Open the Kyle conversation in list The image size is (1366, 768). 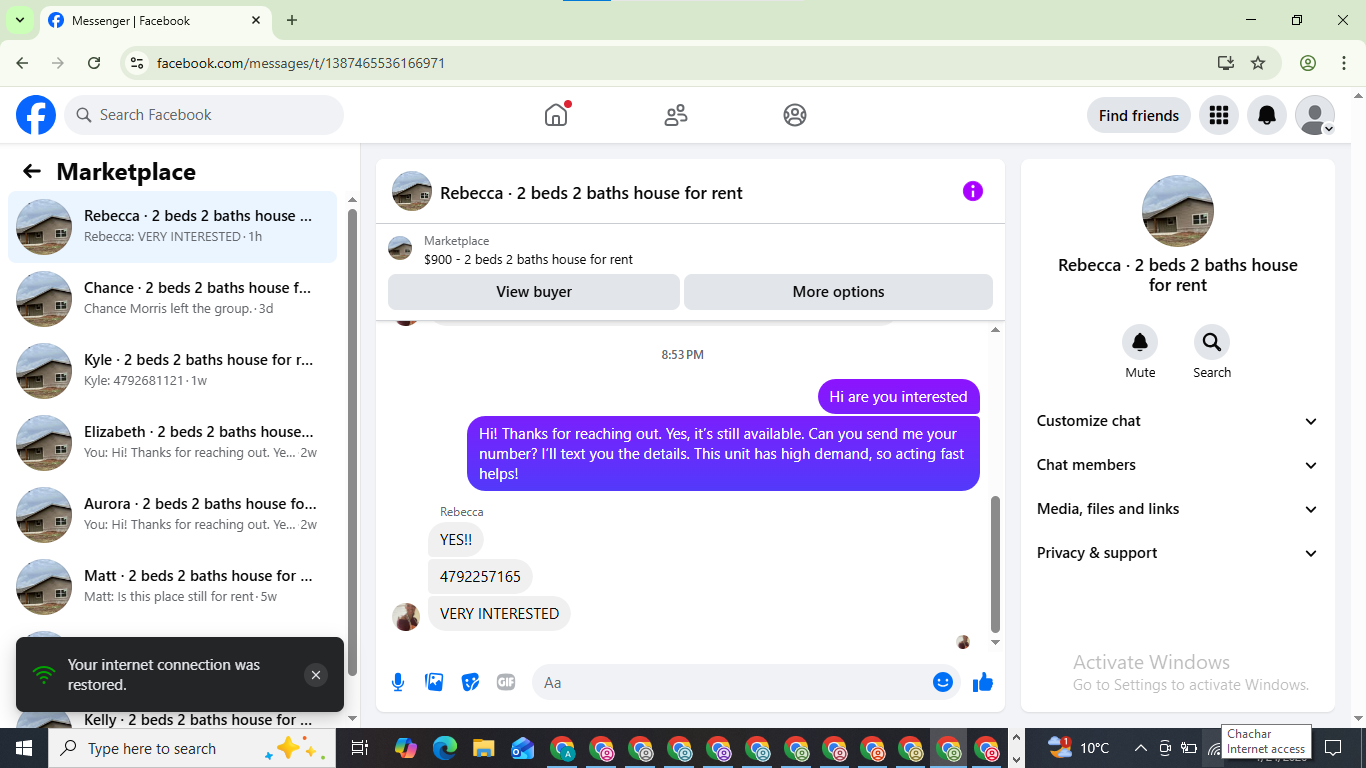(172, 371)
